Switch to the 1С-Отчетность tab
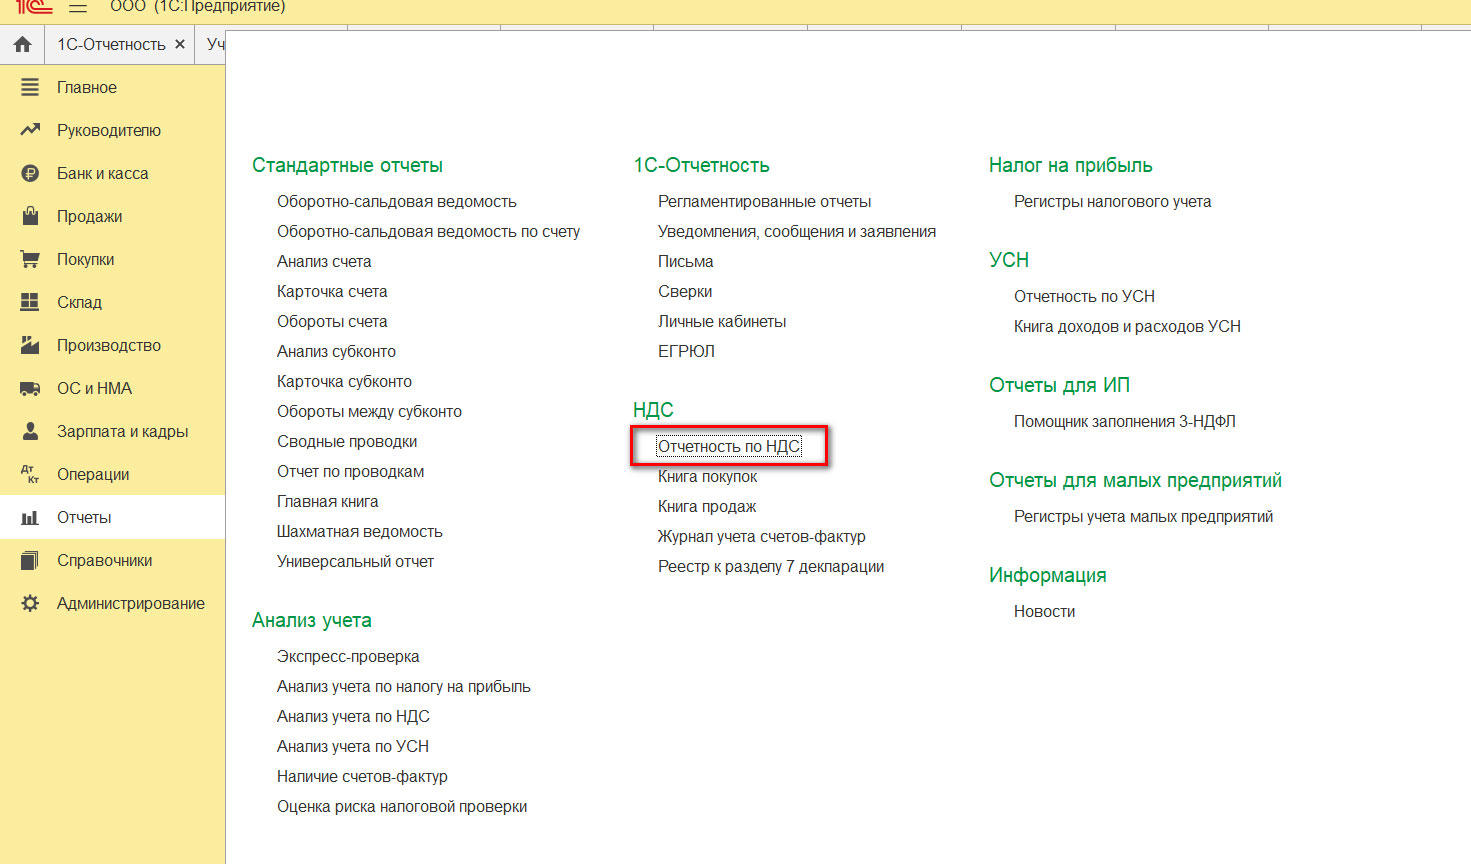The width and height of the screenshot is (1471, 864). pyautogui.click(x=111, y=44)
